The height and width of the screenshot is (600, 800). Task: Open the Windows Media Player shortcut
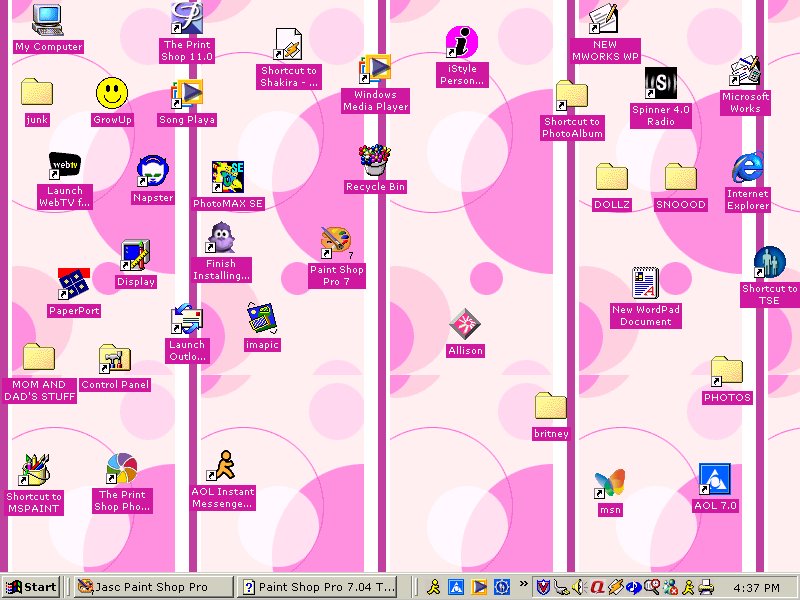[x=375, y=70]
